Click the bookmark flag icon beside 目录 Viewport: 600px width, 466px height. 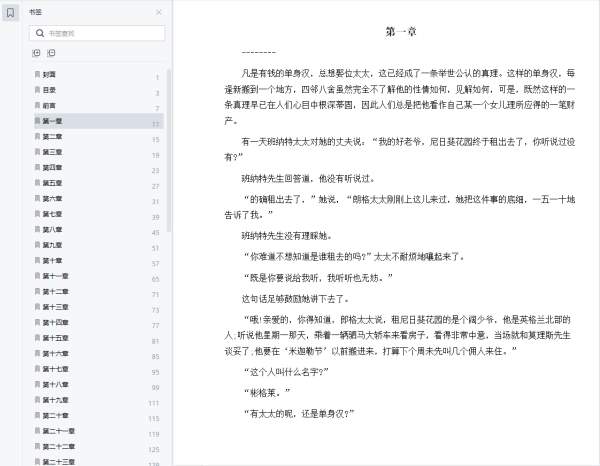coord(38,90)
